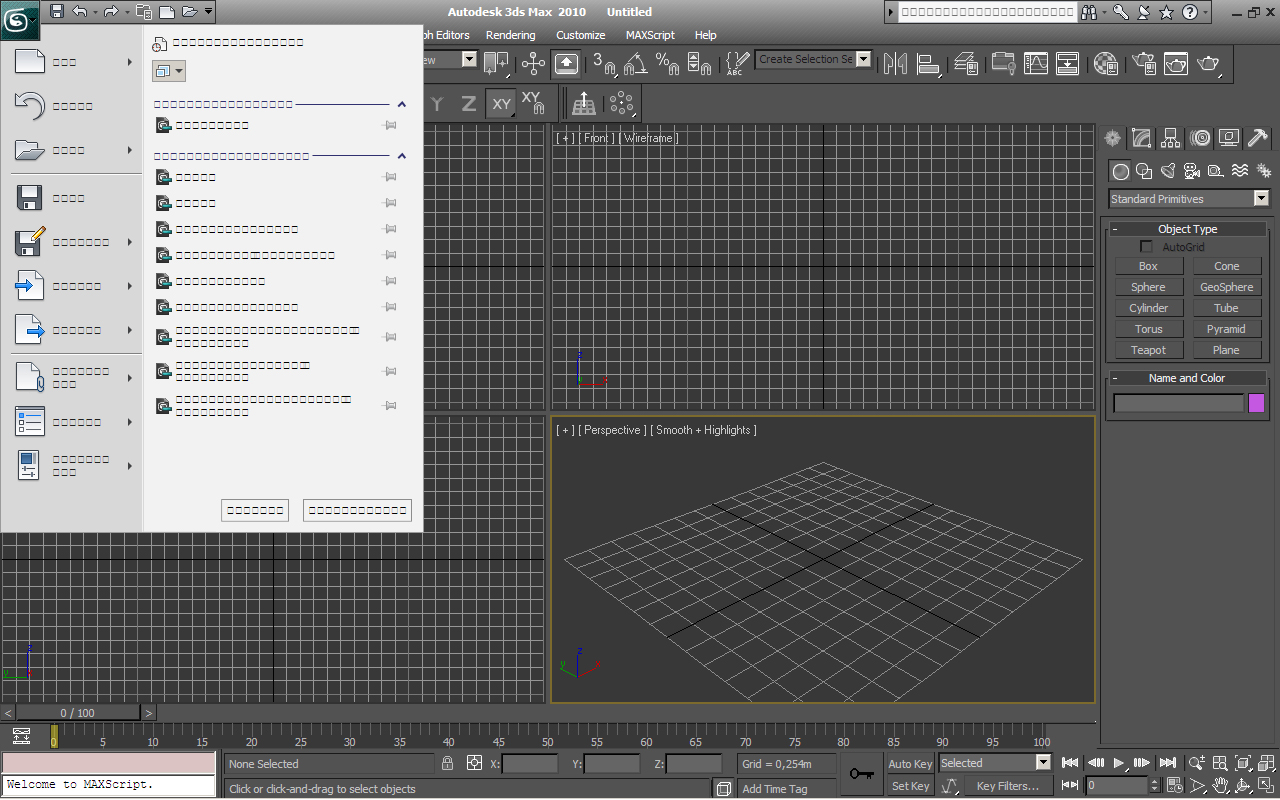Viewport: 1280px width, 800px height.
Task: Open the Create Selection Set dropdown
Action: tap(863, 59)
